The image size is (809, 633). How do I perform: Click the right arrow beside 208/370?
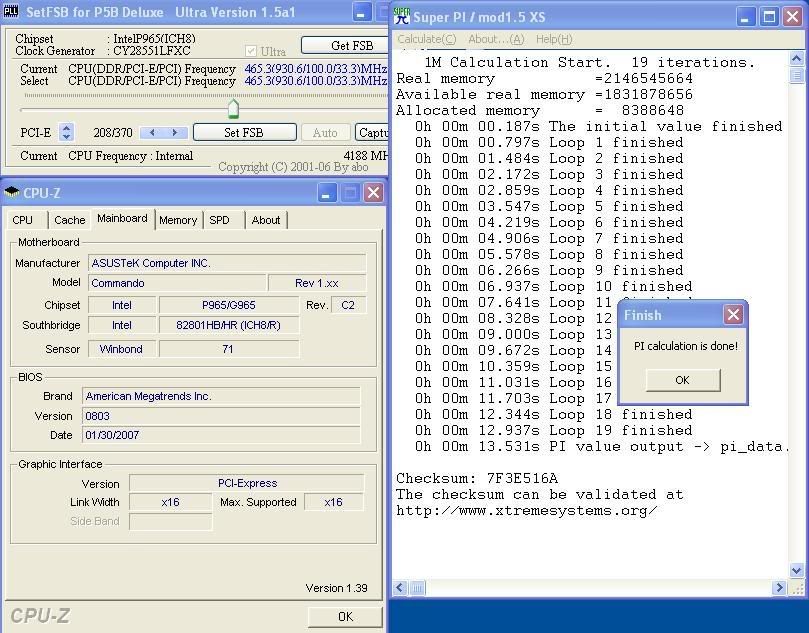pyautogui.click(x=174, y=133)
